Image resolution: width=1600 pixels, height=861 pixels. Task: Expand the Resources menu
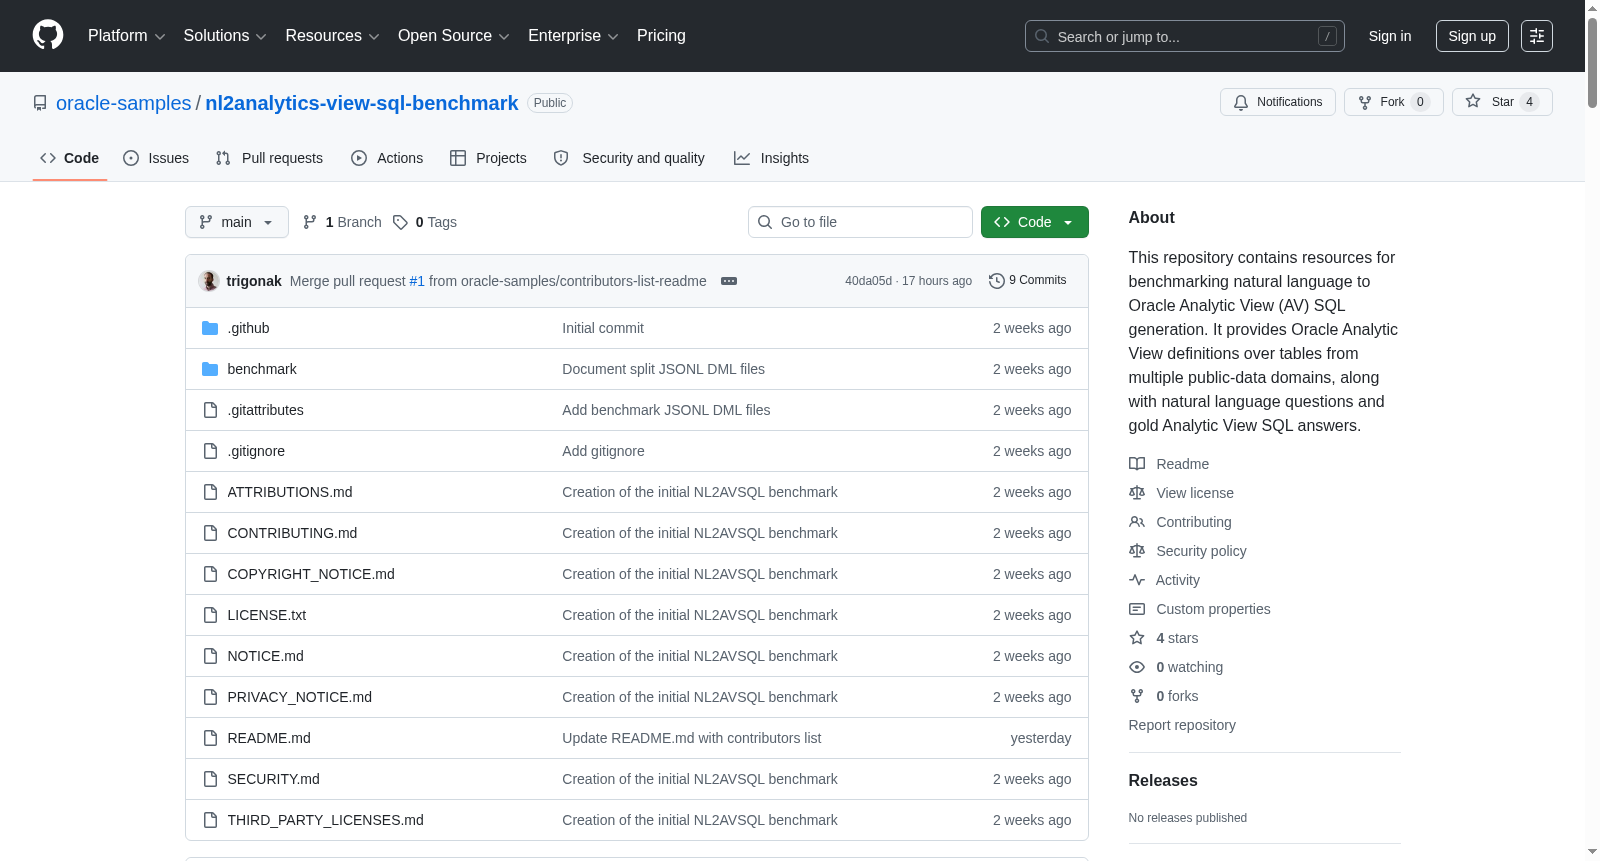(x=332, y=36)
